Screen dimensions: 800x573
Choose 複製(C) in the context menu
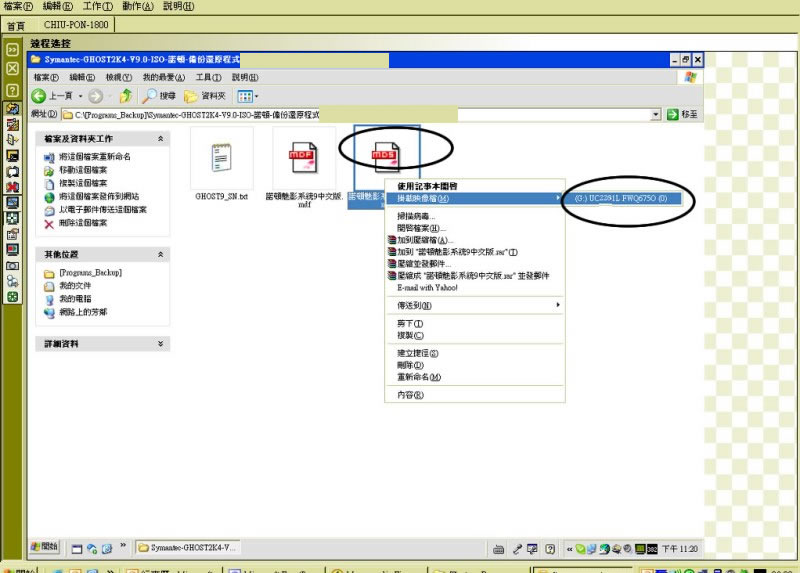(x=474, y=335)
